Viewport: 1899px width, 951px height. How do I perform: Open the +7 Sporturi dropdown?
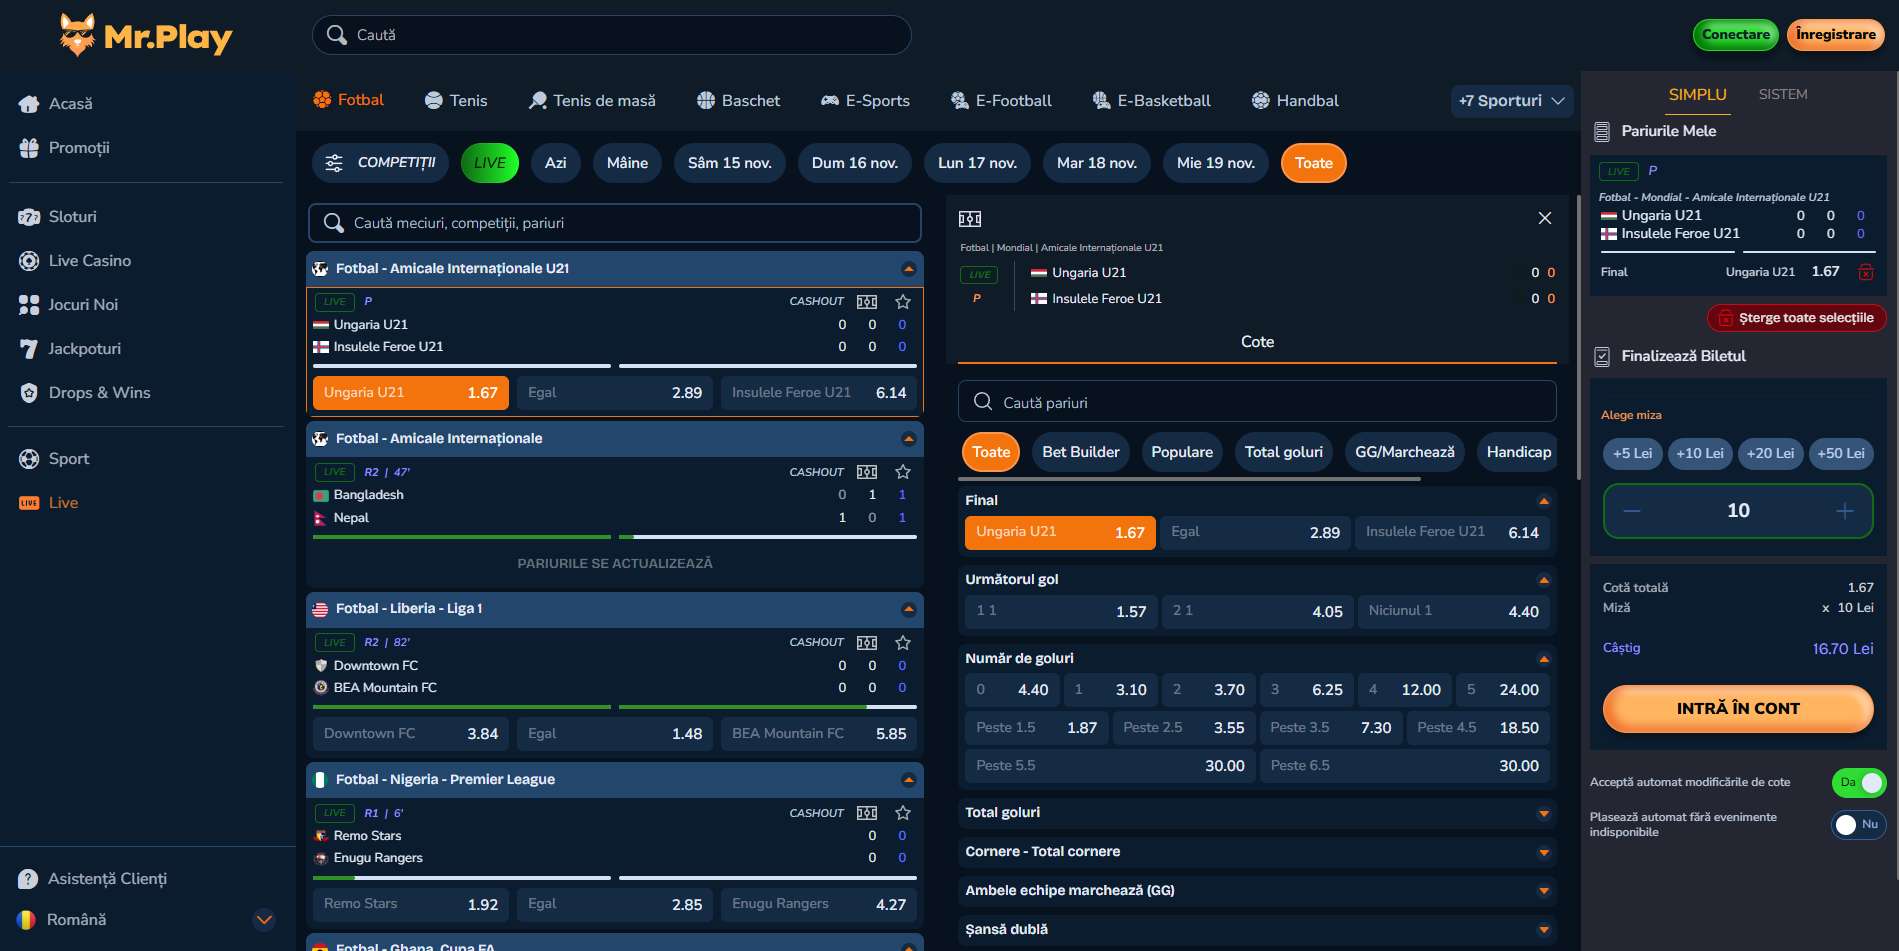tap(1511, 101)
